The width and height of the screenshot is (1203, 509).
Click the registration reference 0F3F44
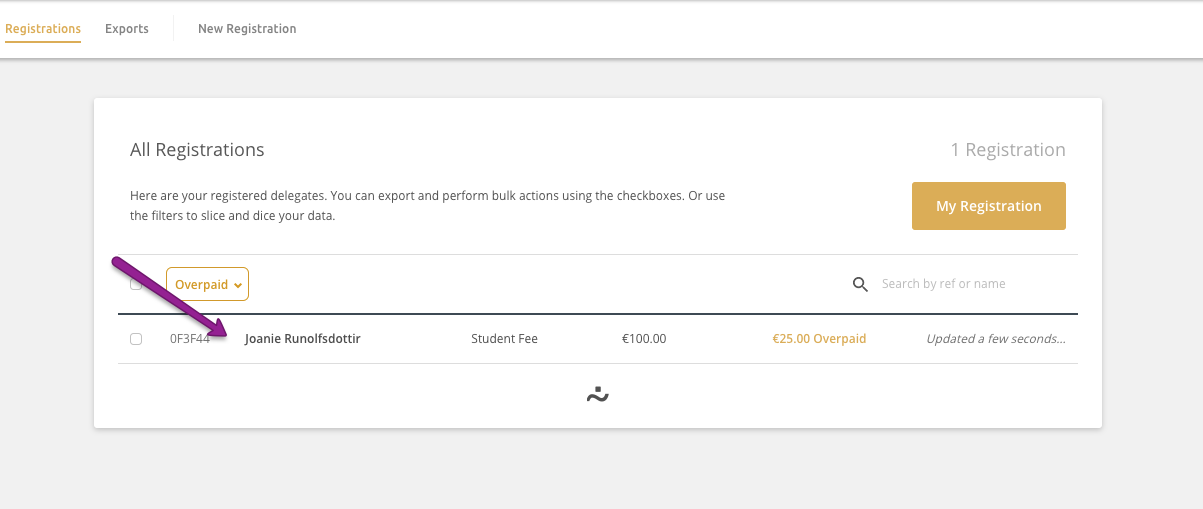coord(190,339)
